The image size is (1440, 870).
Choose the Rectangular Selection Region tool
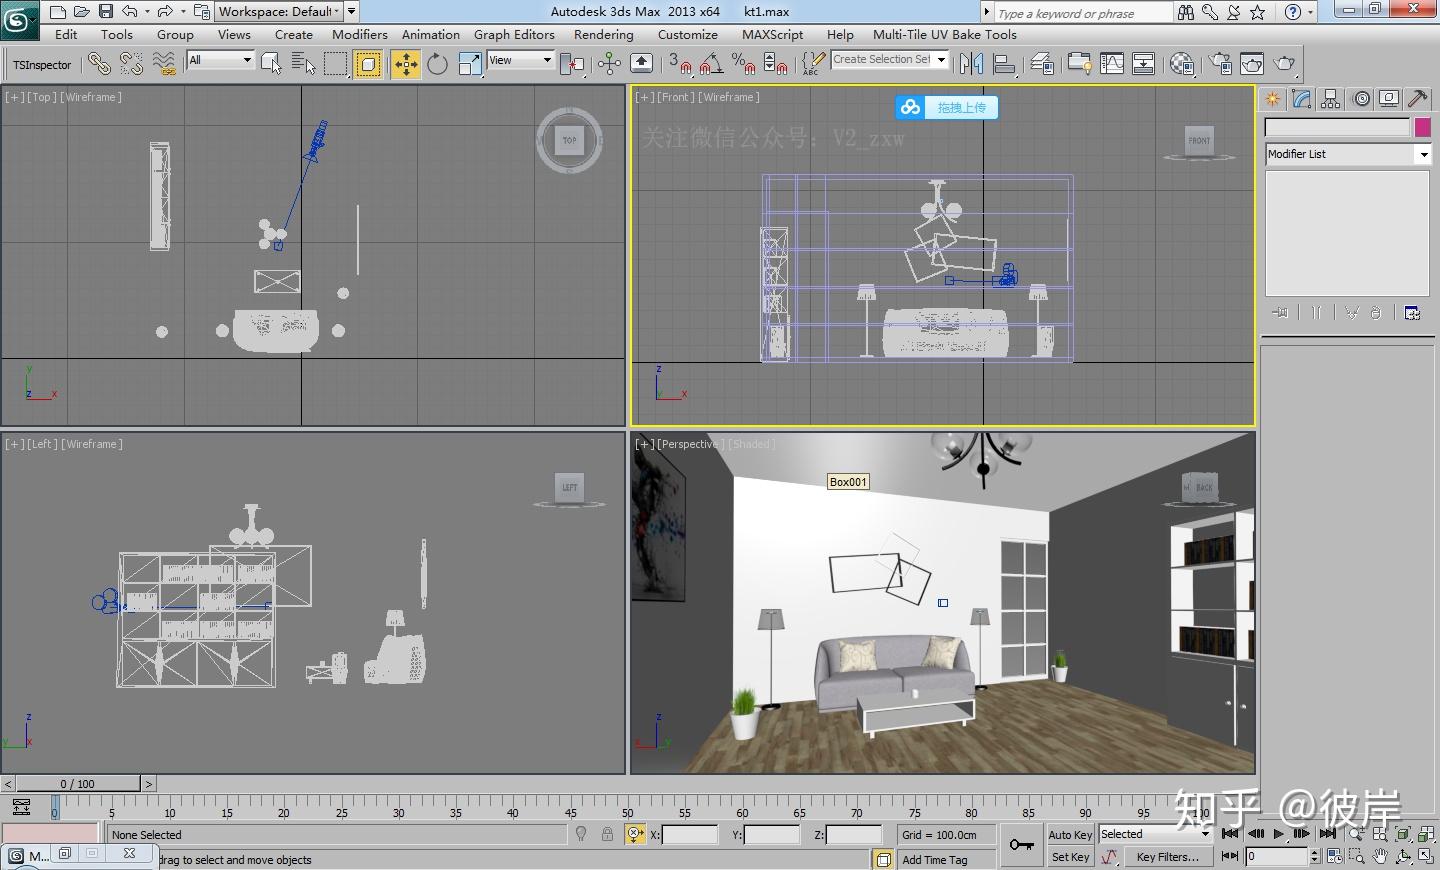[336, 64]
